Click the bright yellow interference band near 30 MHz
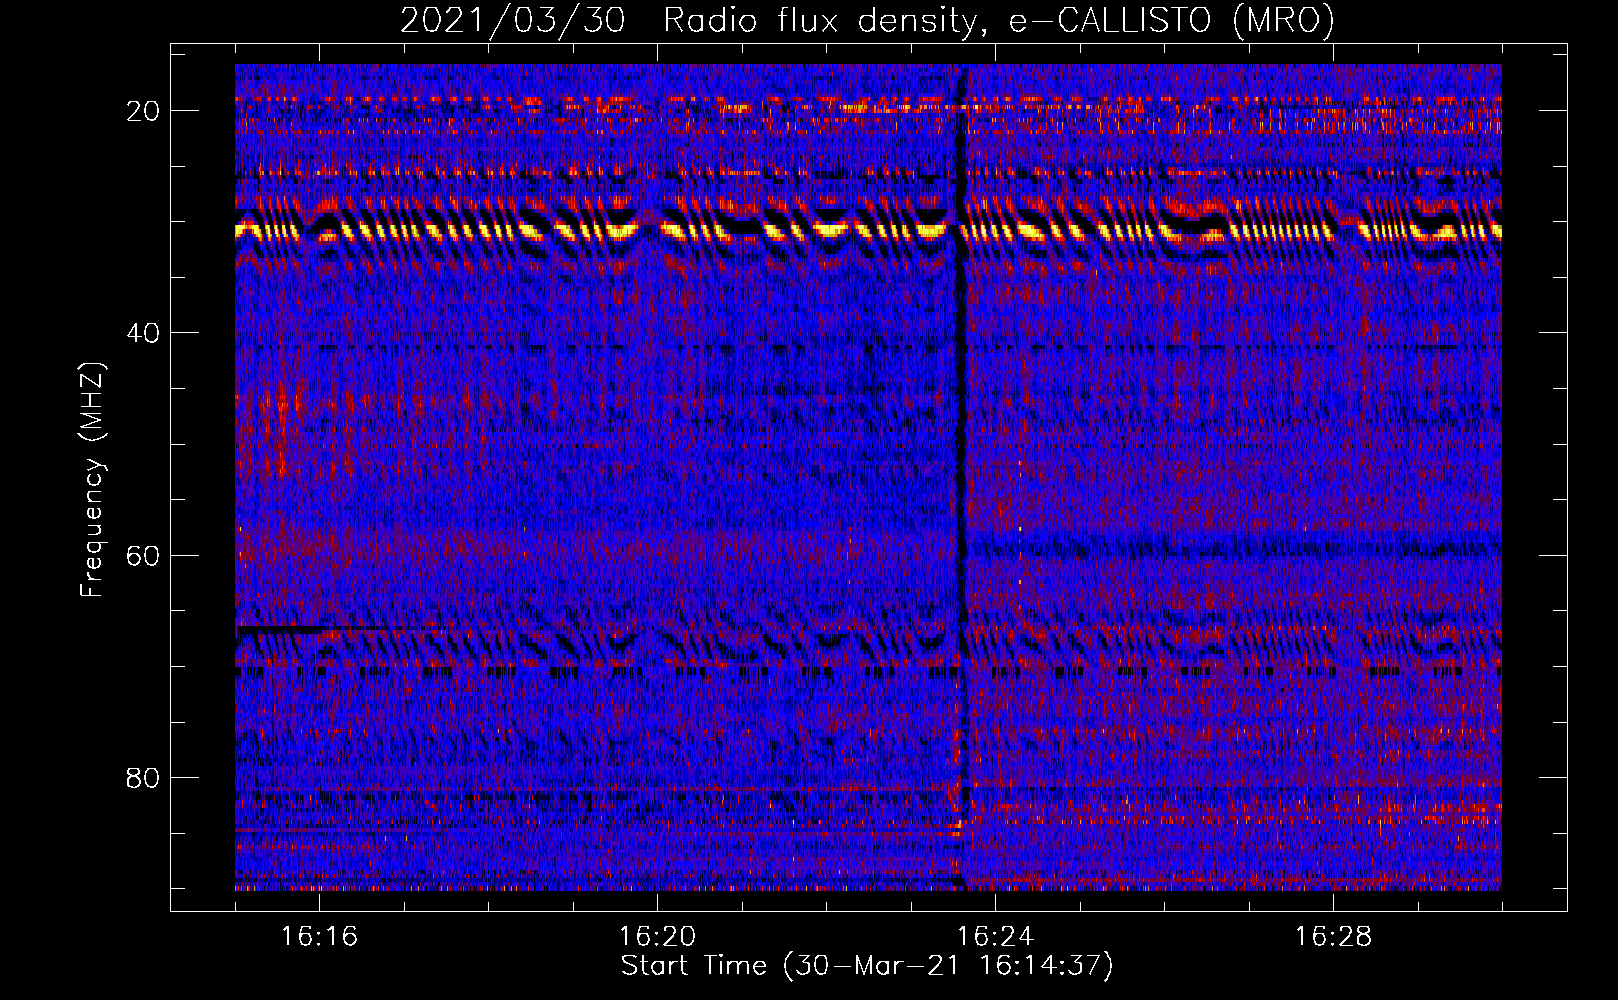Image resolution: width=1618 pixels, height=1000 pixels. pos(868,231)
